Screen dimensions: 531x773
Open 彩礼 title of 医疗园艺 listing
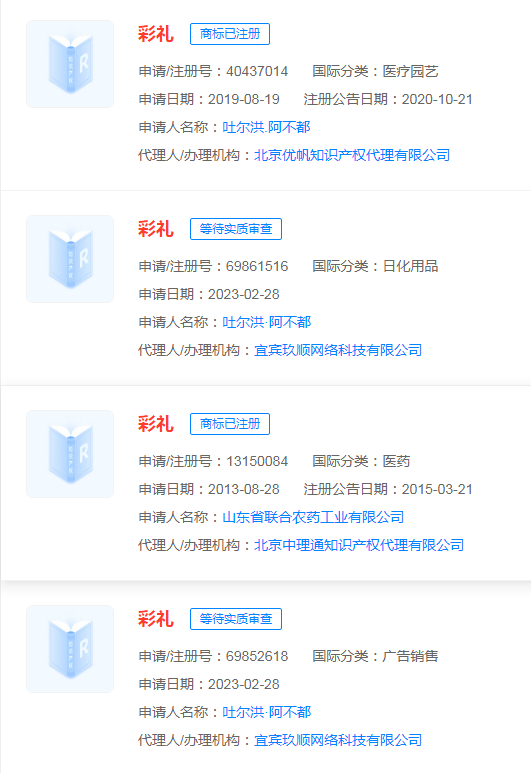click(x=156, y=34)
